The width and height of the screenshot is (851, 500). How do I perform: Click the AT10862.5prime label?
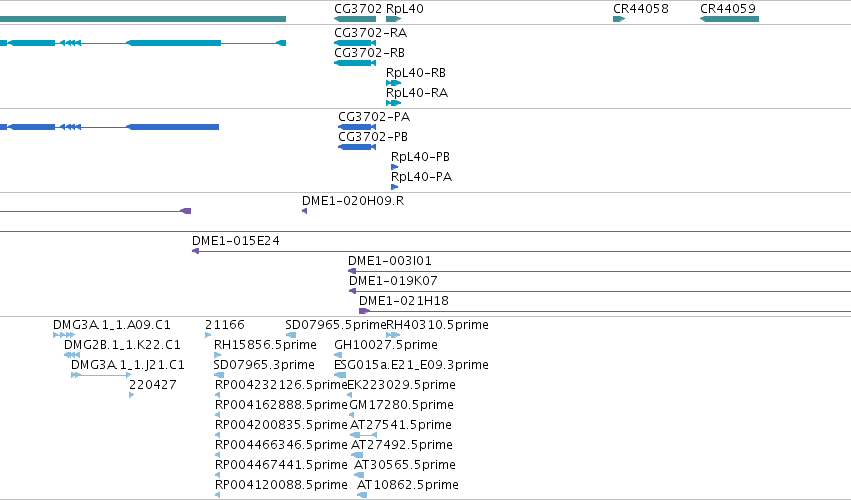pyautogui.click(x=408, y=485)
